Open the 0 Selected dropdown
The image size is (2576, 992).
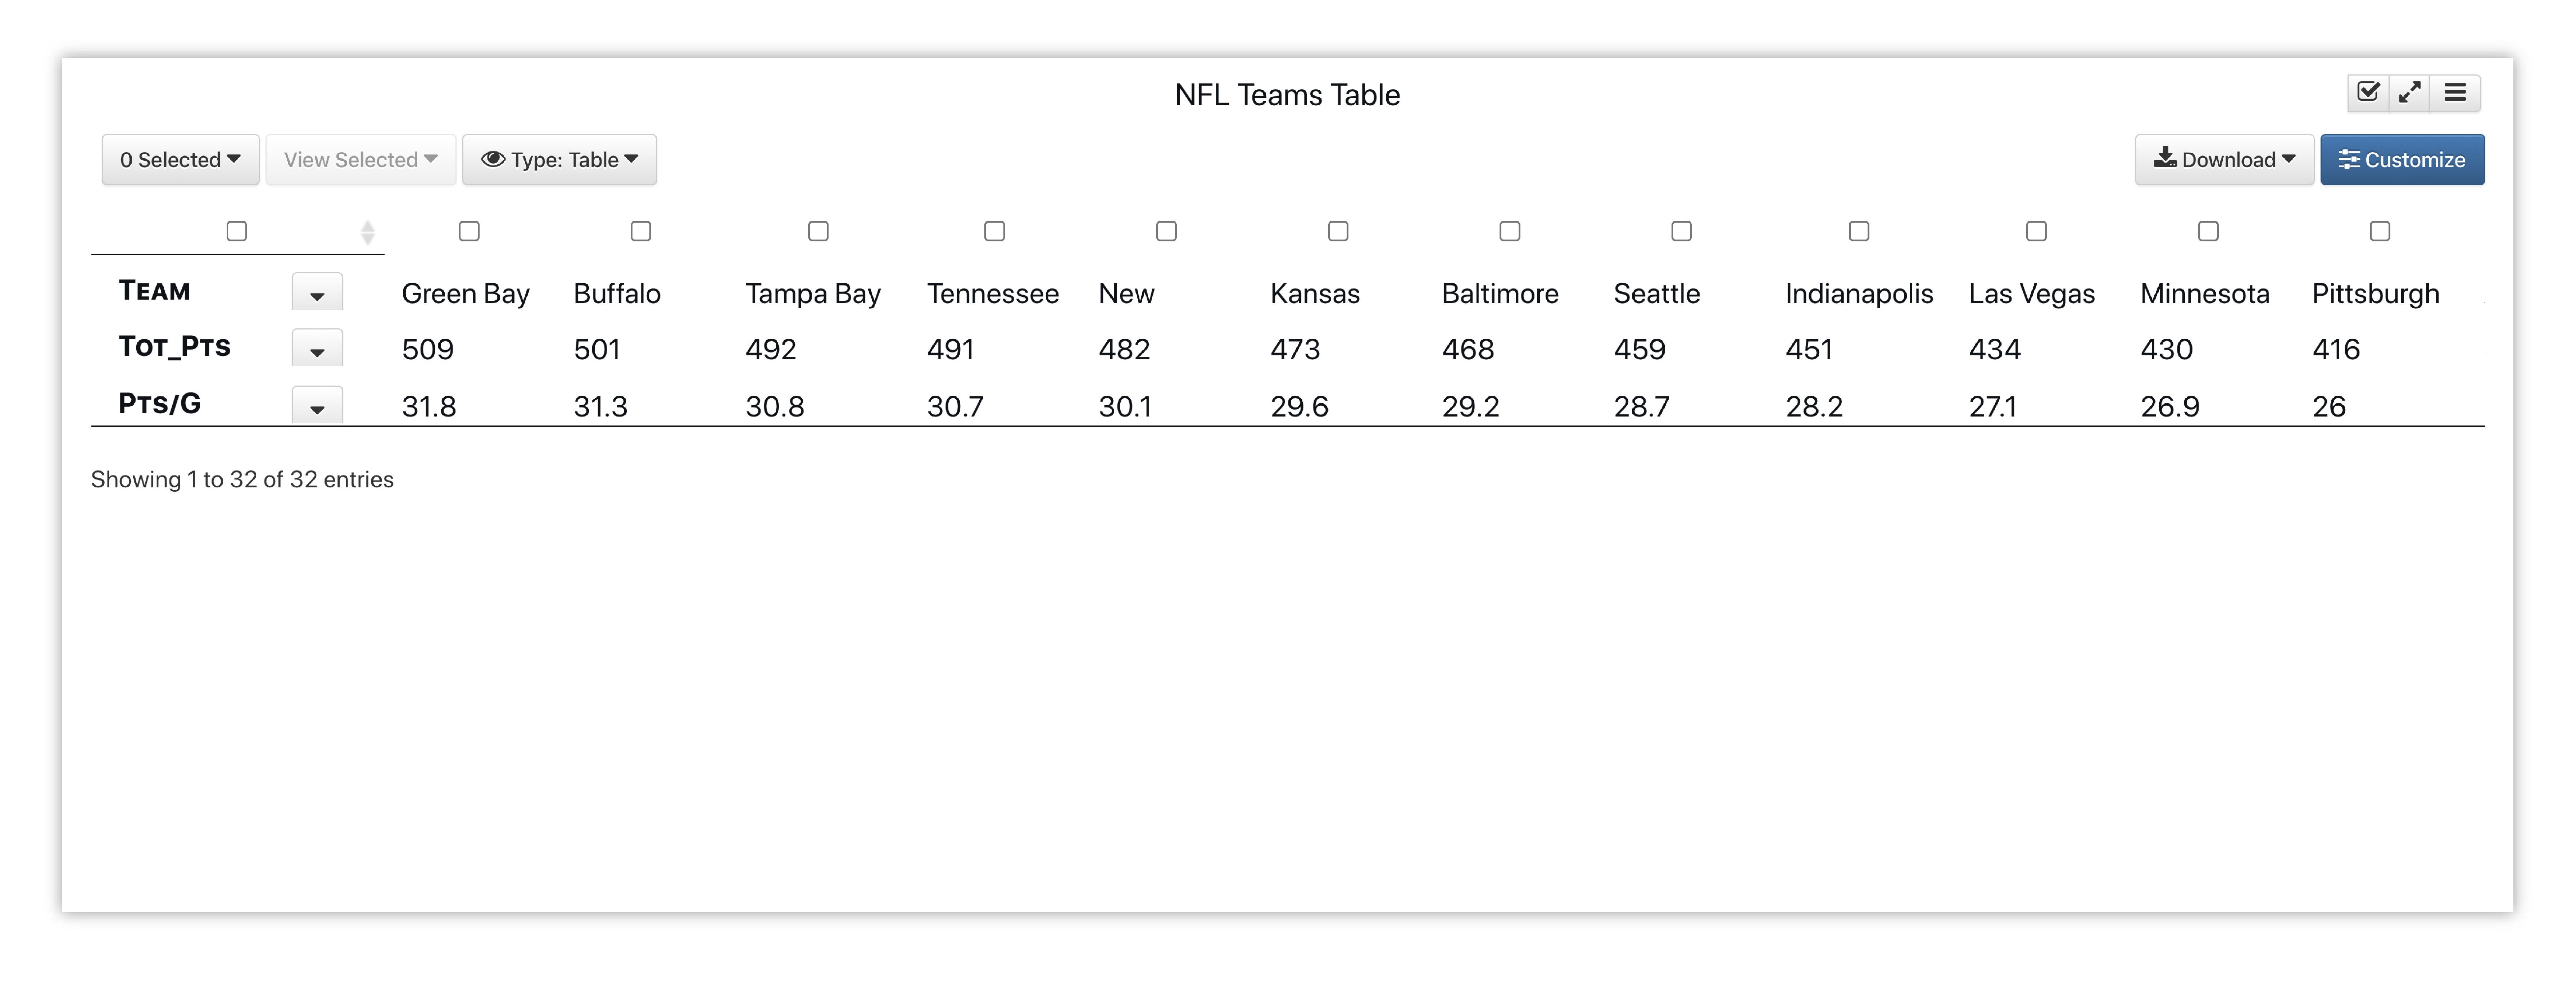[x=180, y=160]
